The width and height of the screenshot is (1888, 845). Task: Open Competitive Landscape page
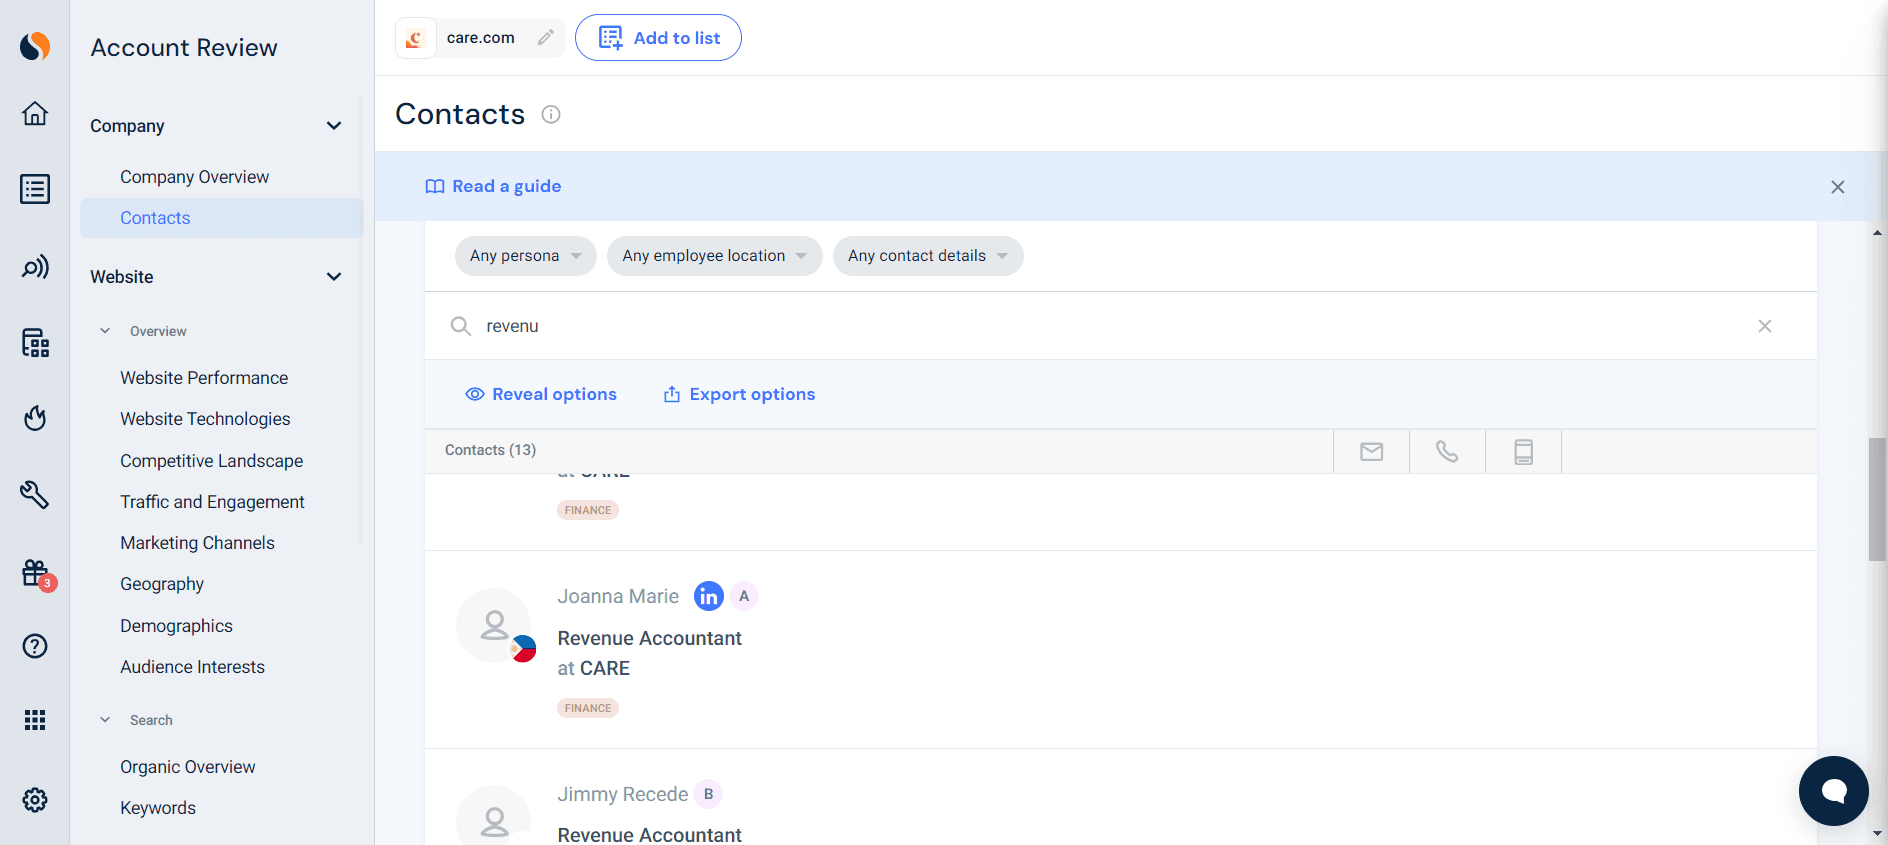(212, 461)
